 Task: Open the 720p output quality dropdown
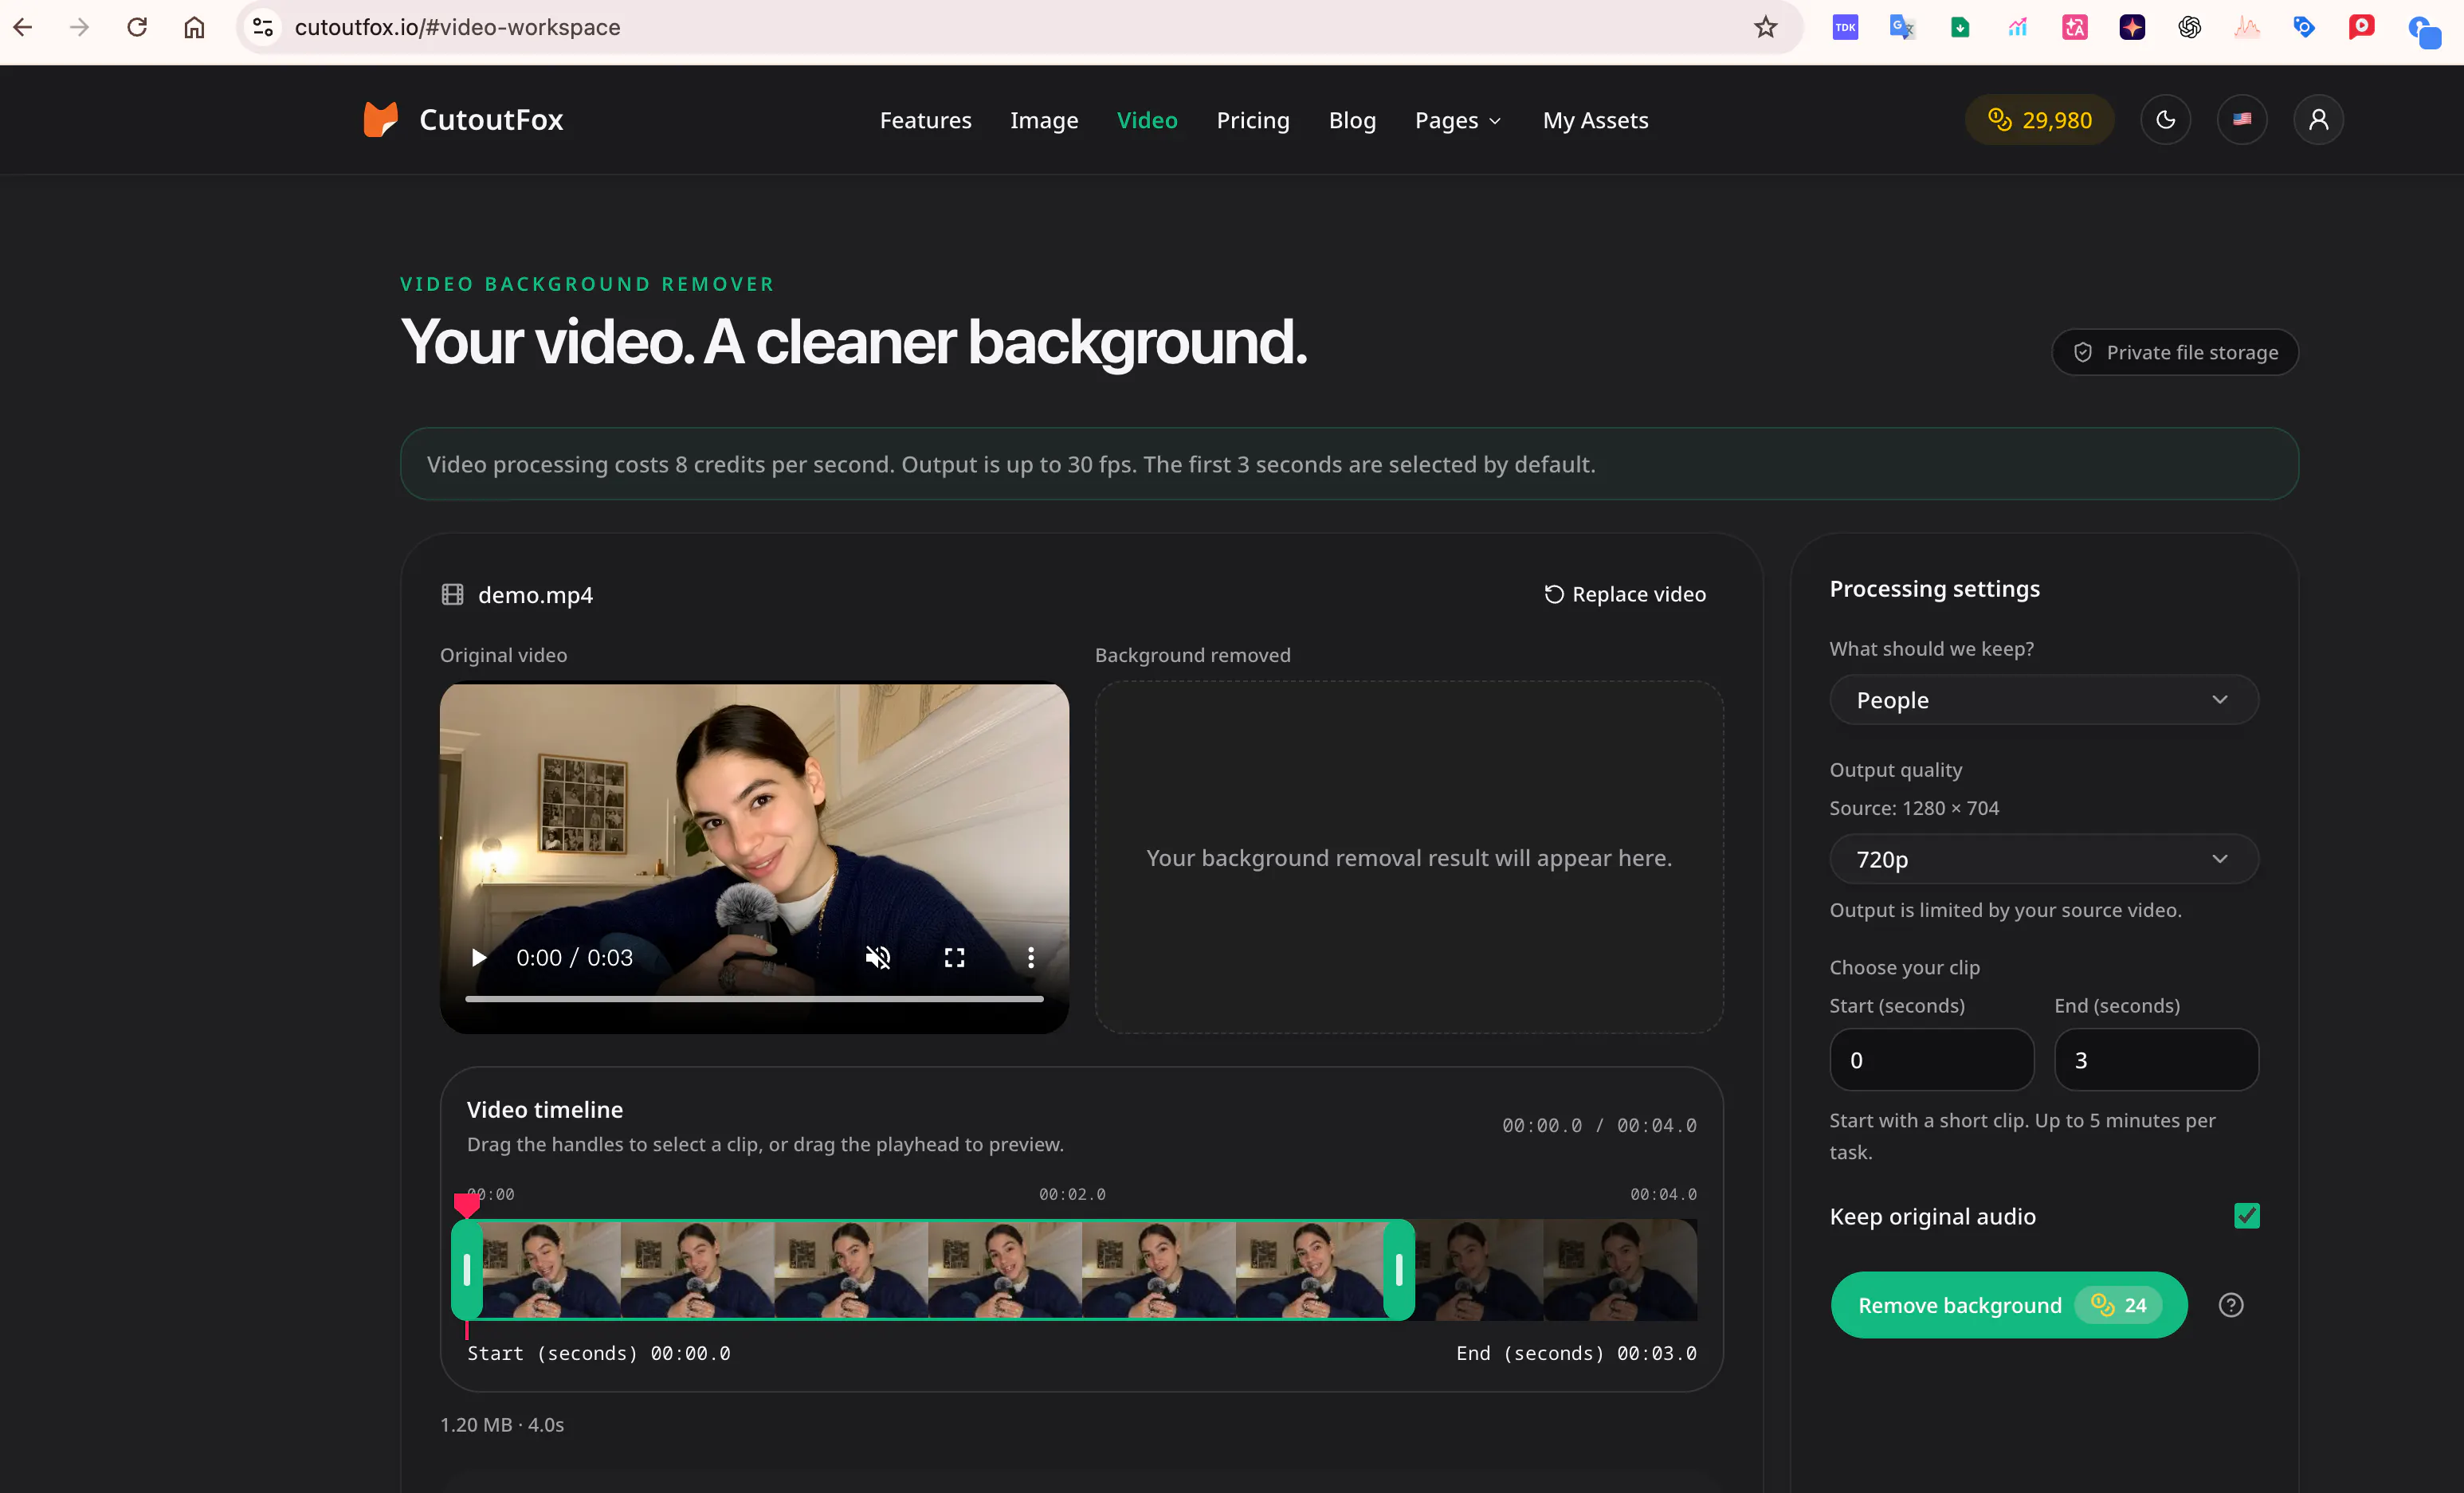tap(2043, 859)
